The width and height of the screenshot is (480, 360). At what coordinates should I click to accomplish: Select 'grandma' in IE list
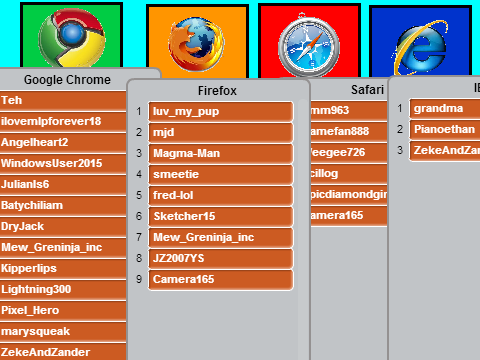pyautogui.click(x=445, y=108)
